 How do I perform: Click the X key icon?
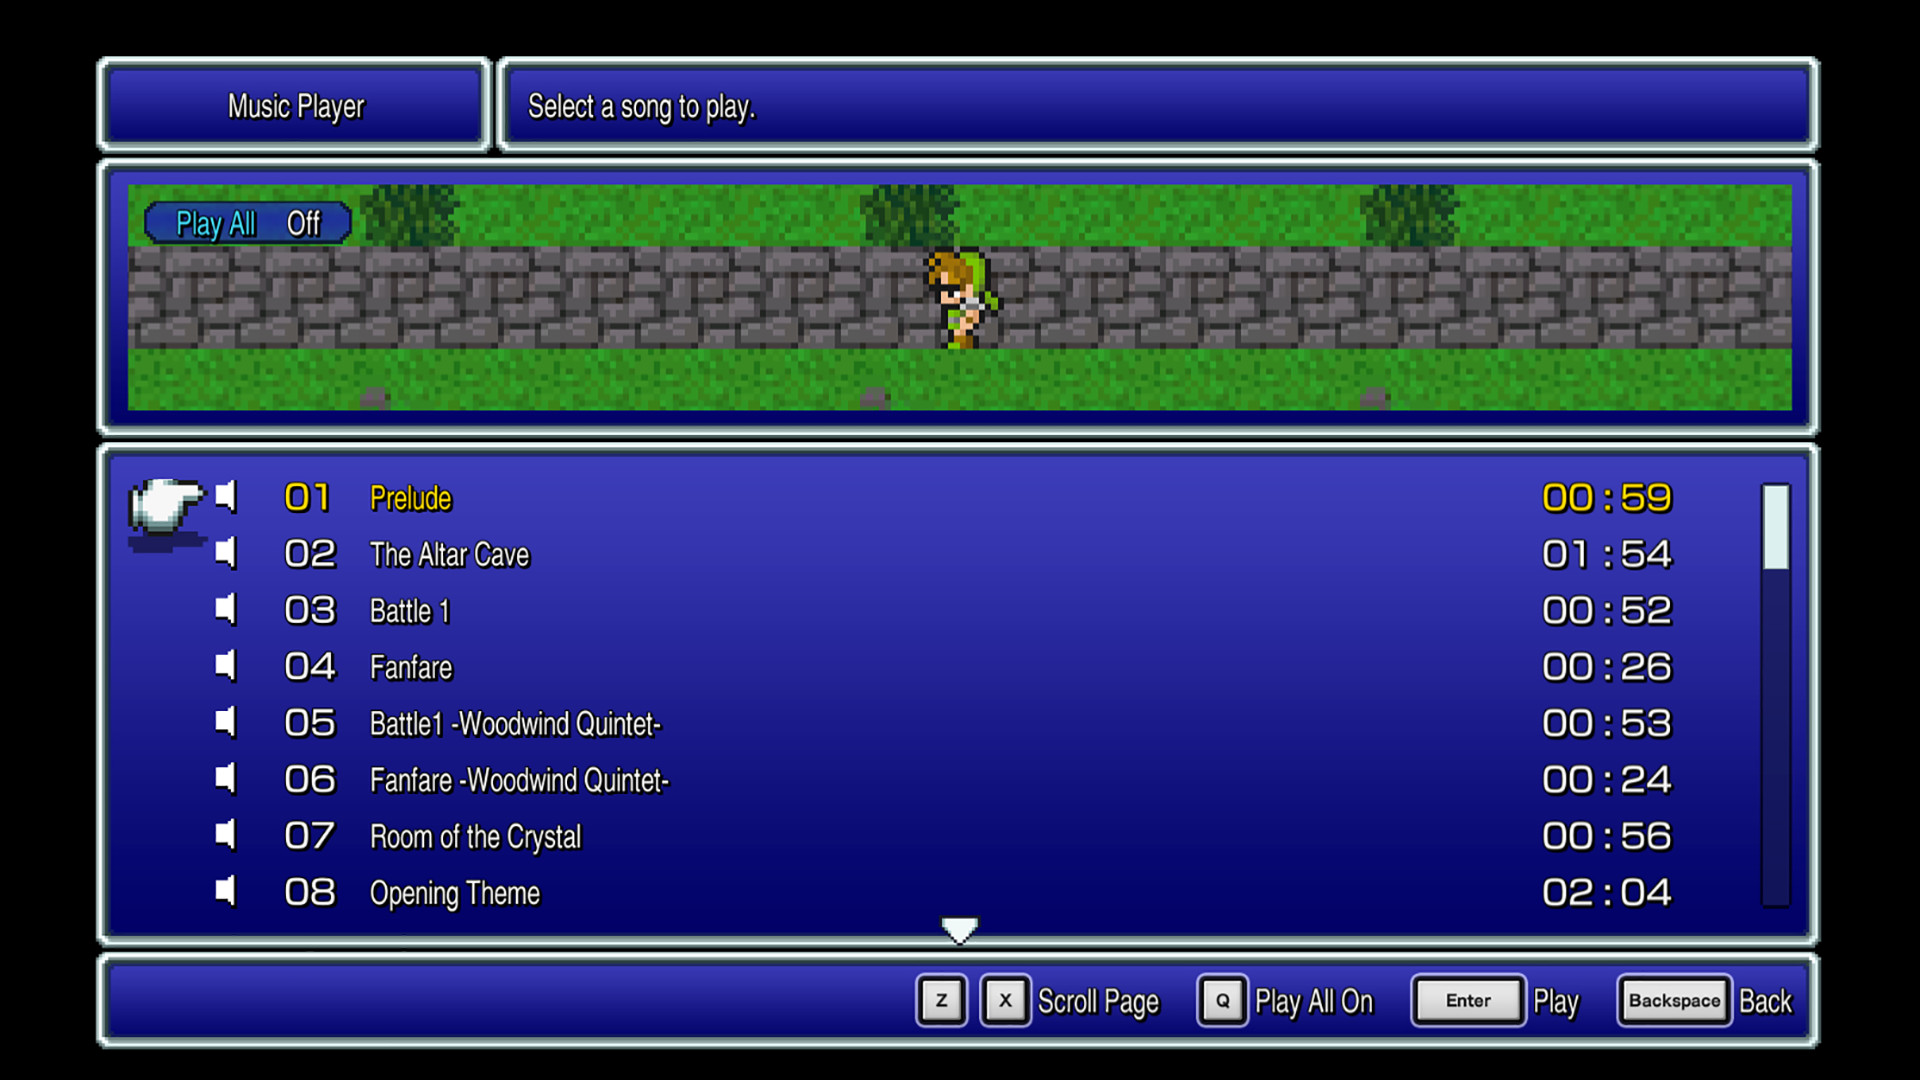pyautogui.click(x=1005, y=1000)
